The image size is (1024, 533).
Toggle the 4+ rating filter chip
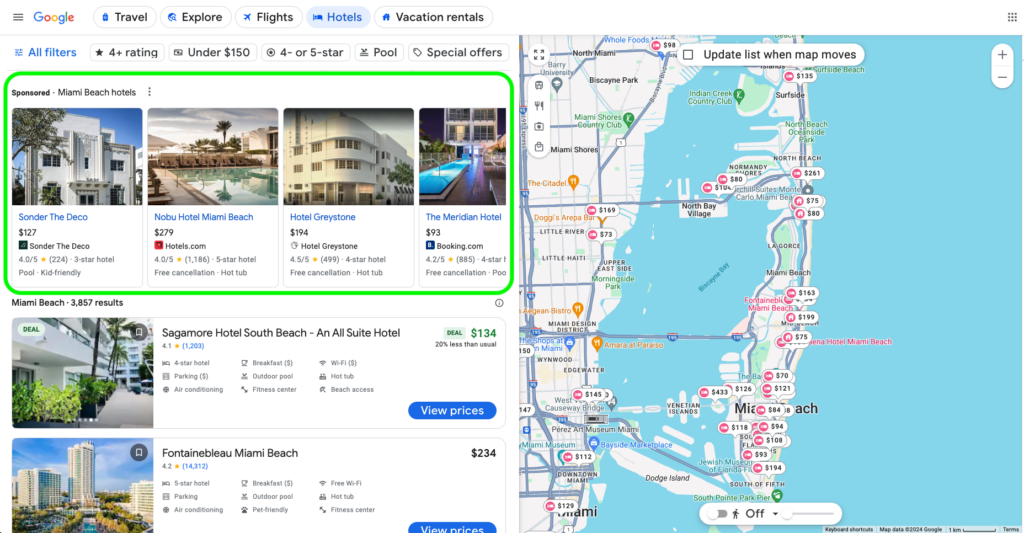(x=127, y=52)
